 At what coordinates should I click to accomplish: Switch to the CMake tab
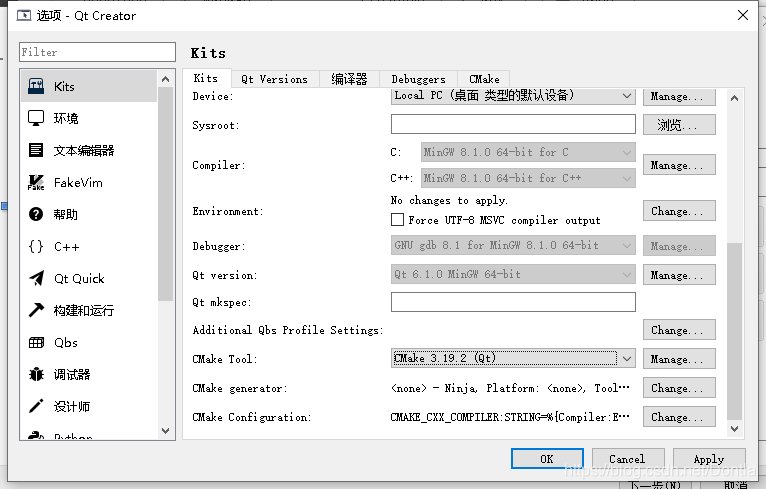pyautogui.click(x=484, y=79)
